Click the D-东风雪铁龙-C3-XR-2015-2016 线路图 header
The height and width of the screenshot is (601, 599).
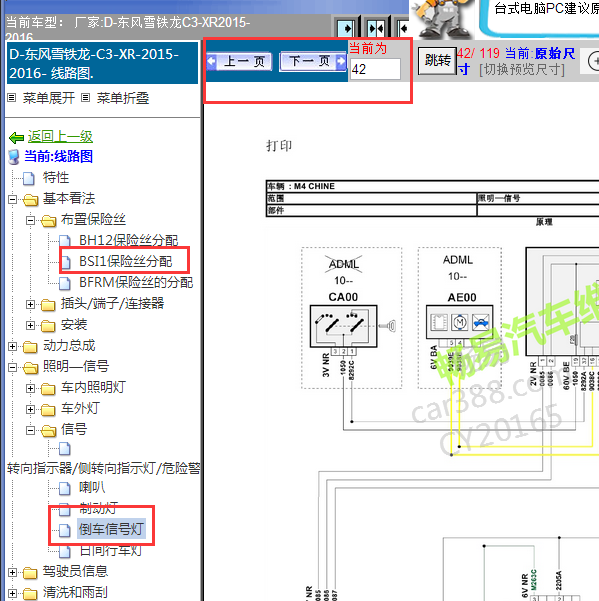102,64
